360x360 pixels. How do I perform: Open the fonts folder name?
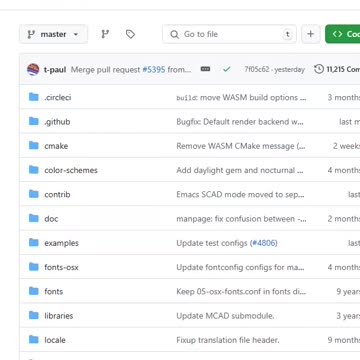[x=54, y=292]
